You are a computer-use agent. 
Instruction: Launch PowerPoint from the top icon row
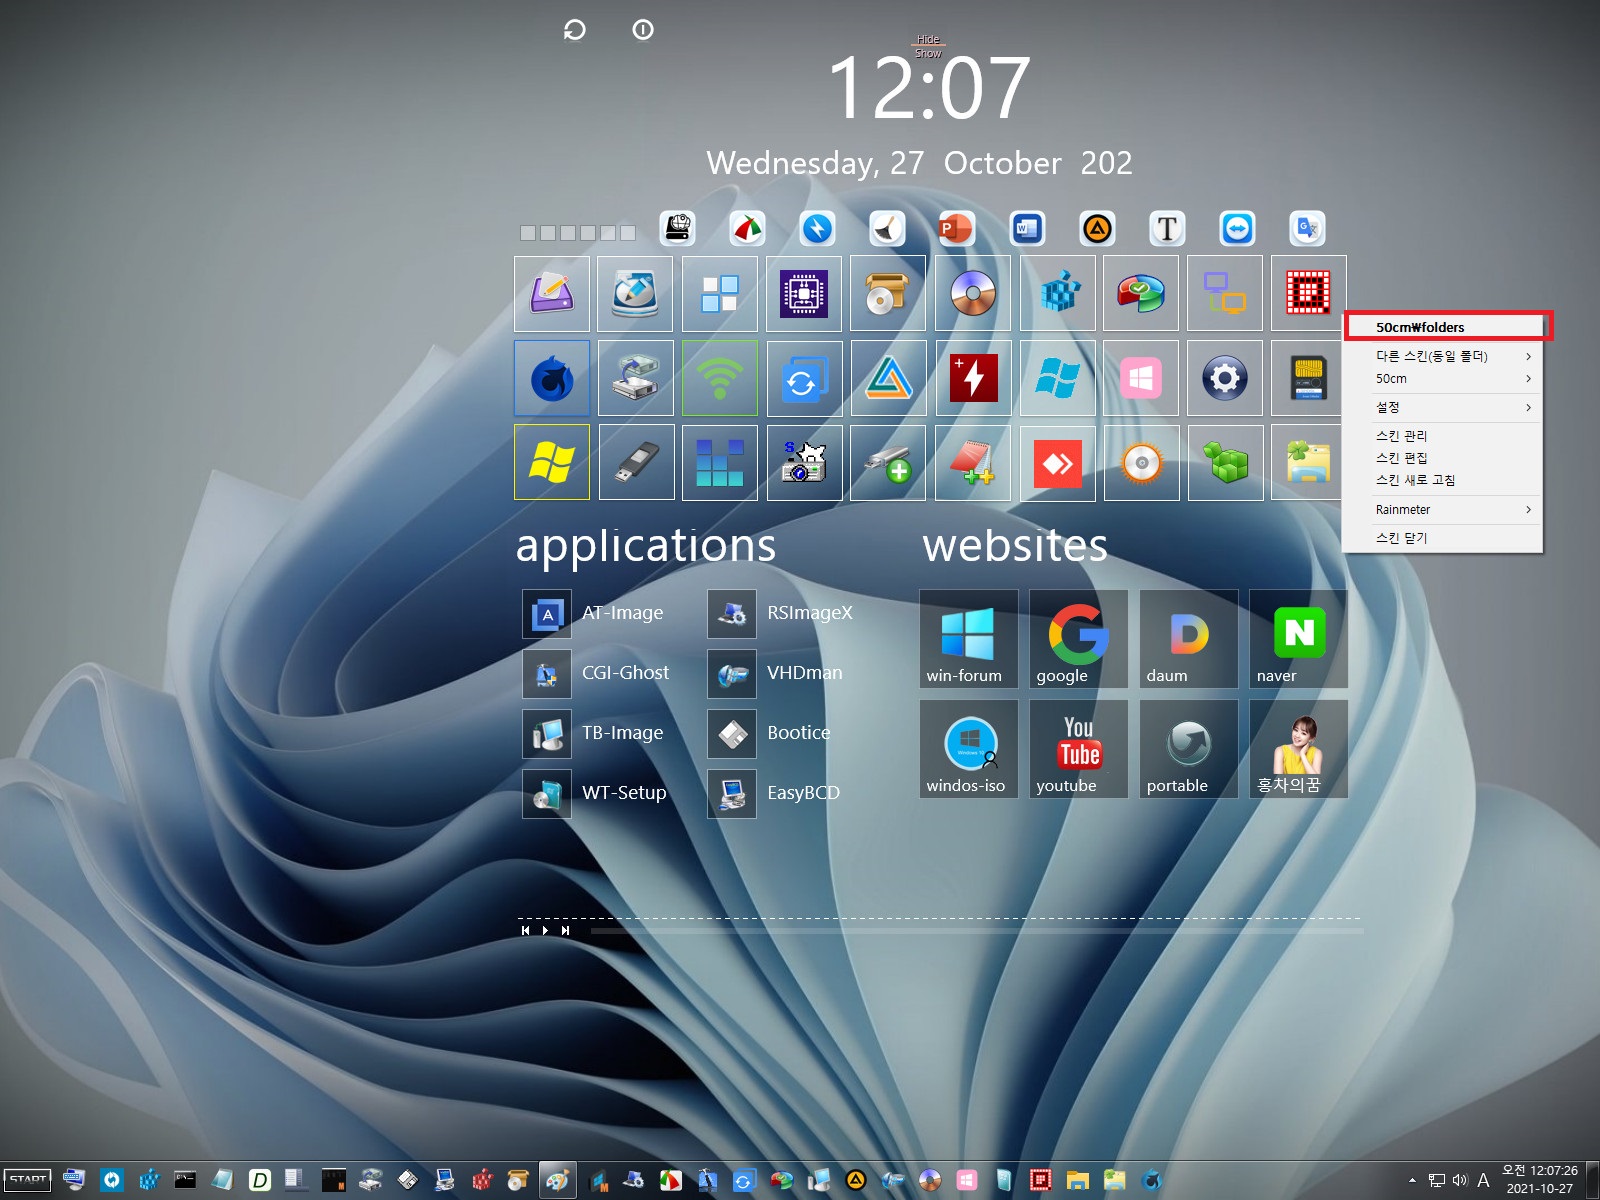957,229
